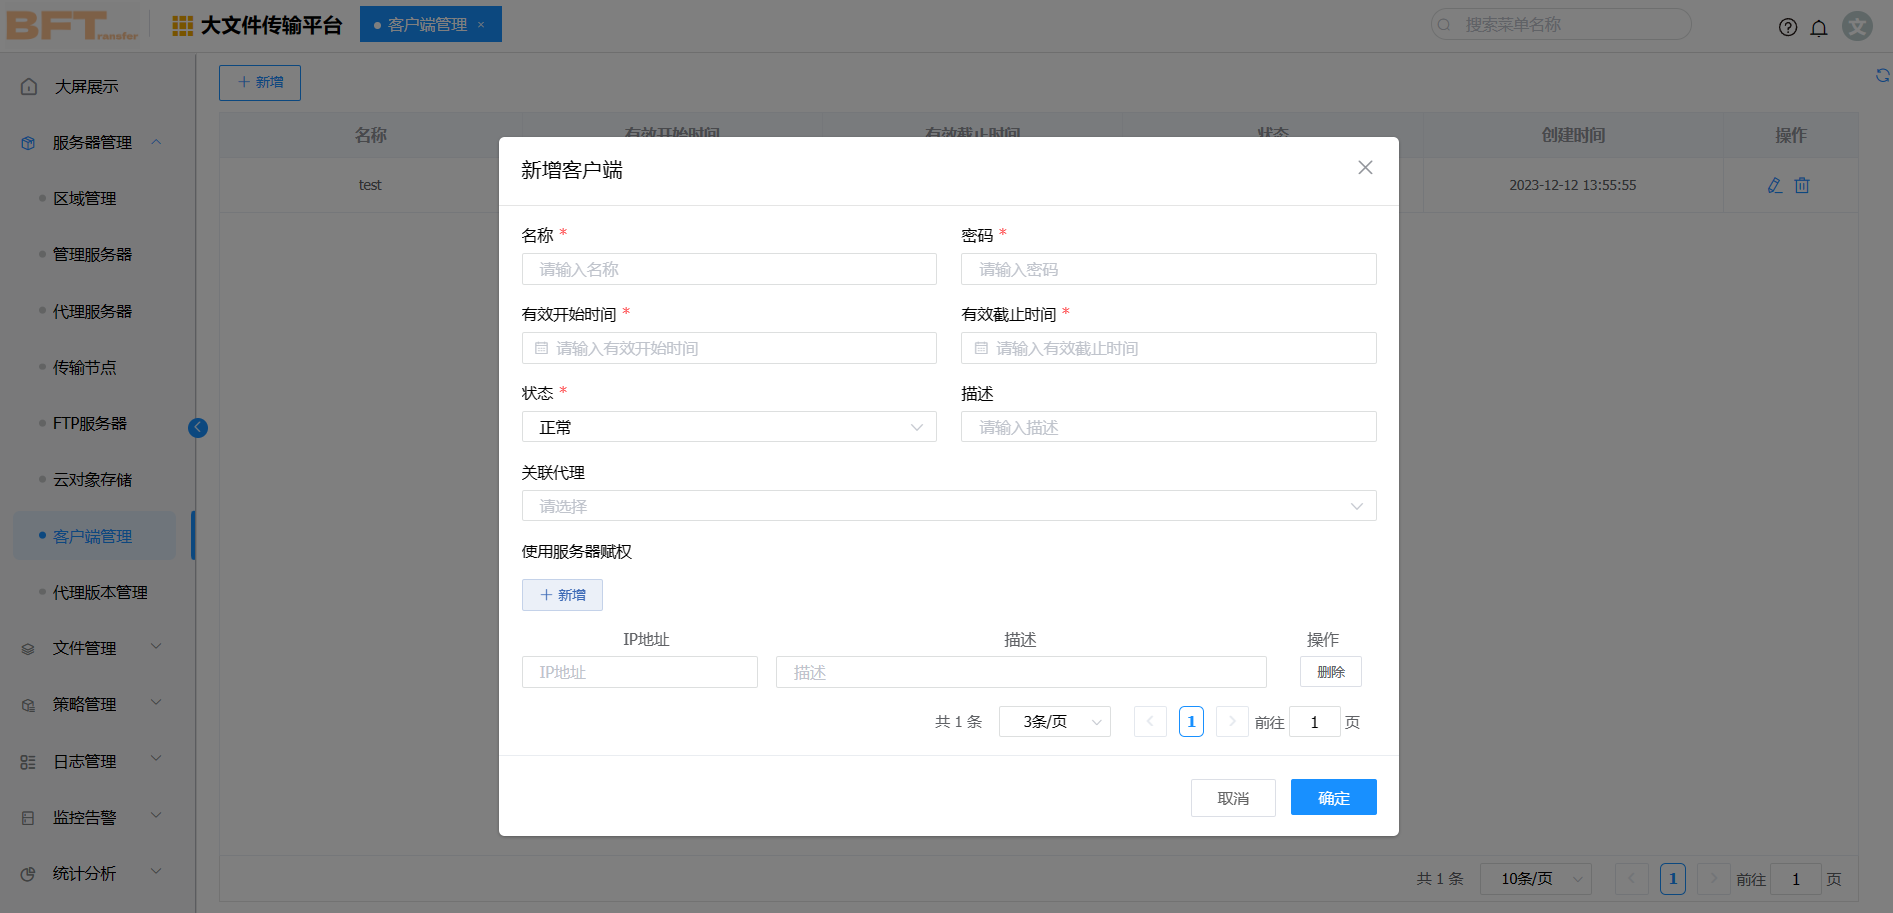1893x913 pixels.
Task: Click the 确定 confirm button
Action: tap(1333, 797)
